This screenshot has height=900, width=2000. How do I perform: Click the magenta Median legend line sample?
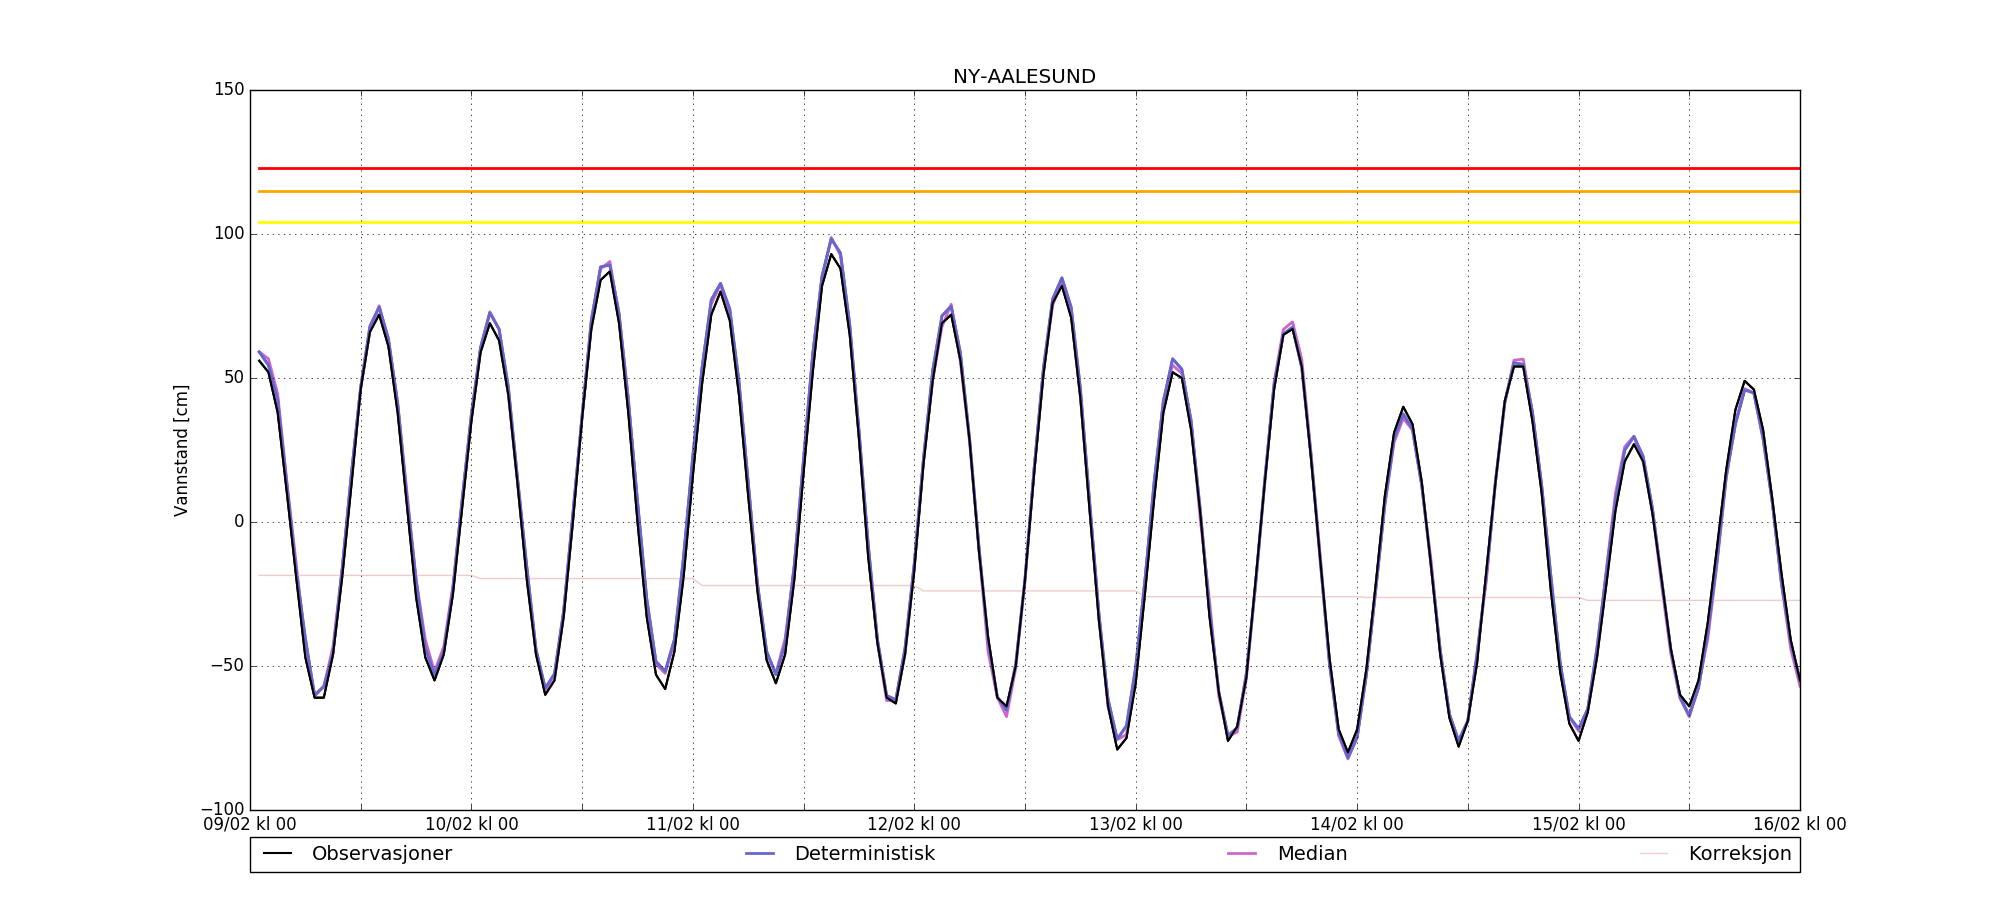[1242, 854]
